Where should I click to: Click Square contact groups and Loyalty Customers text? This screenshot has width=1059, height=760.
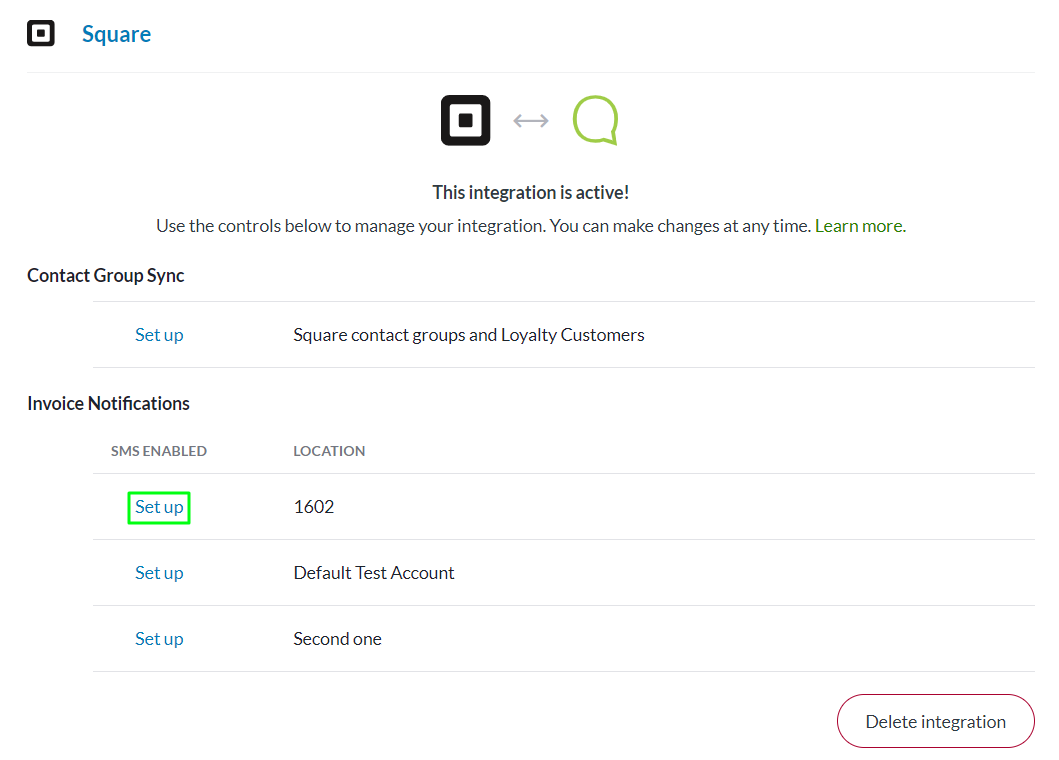[468, 335]
